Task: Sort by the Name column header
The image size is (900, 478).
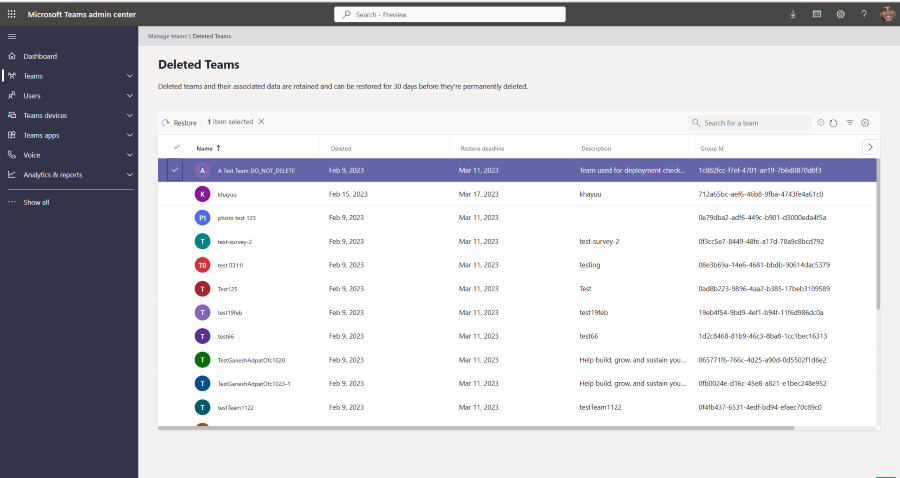Action: coord(209,148)
